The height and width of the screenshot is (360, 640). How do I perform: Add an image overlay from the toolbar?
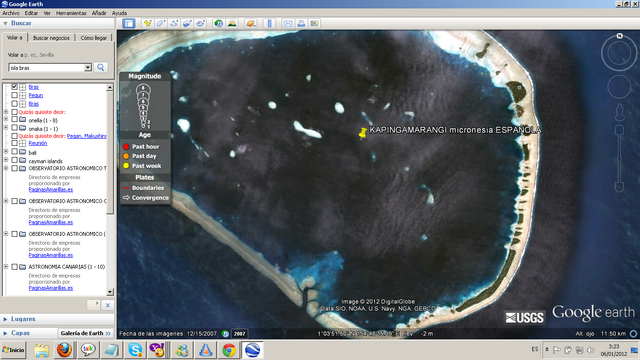coord(187,23)
